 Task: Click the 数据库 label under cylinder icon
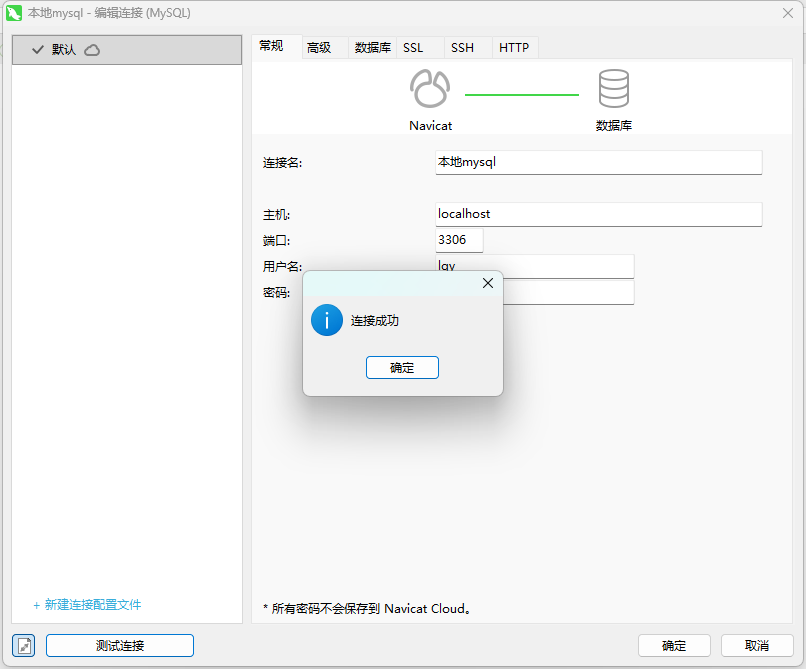pyautogui.click(x=614, y=126)
